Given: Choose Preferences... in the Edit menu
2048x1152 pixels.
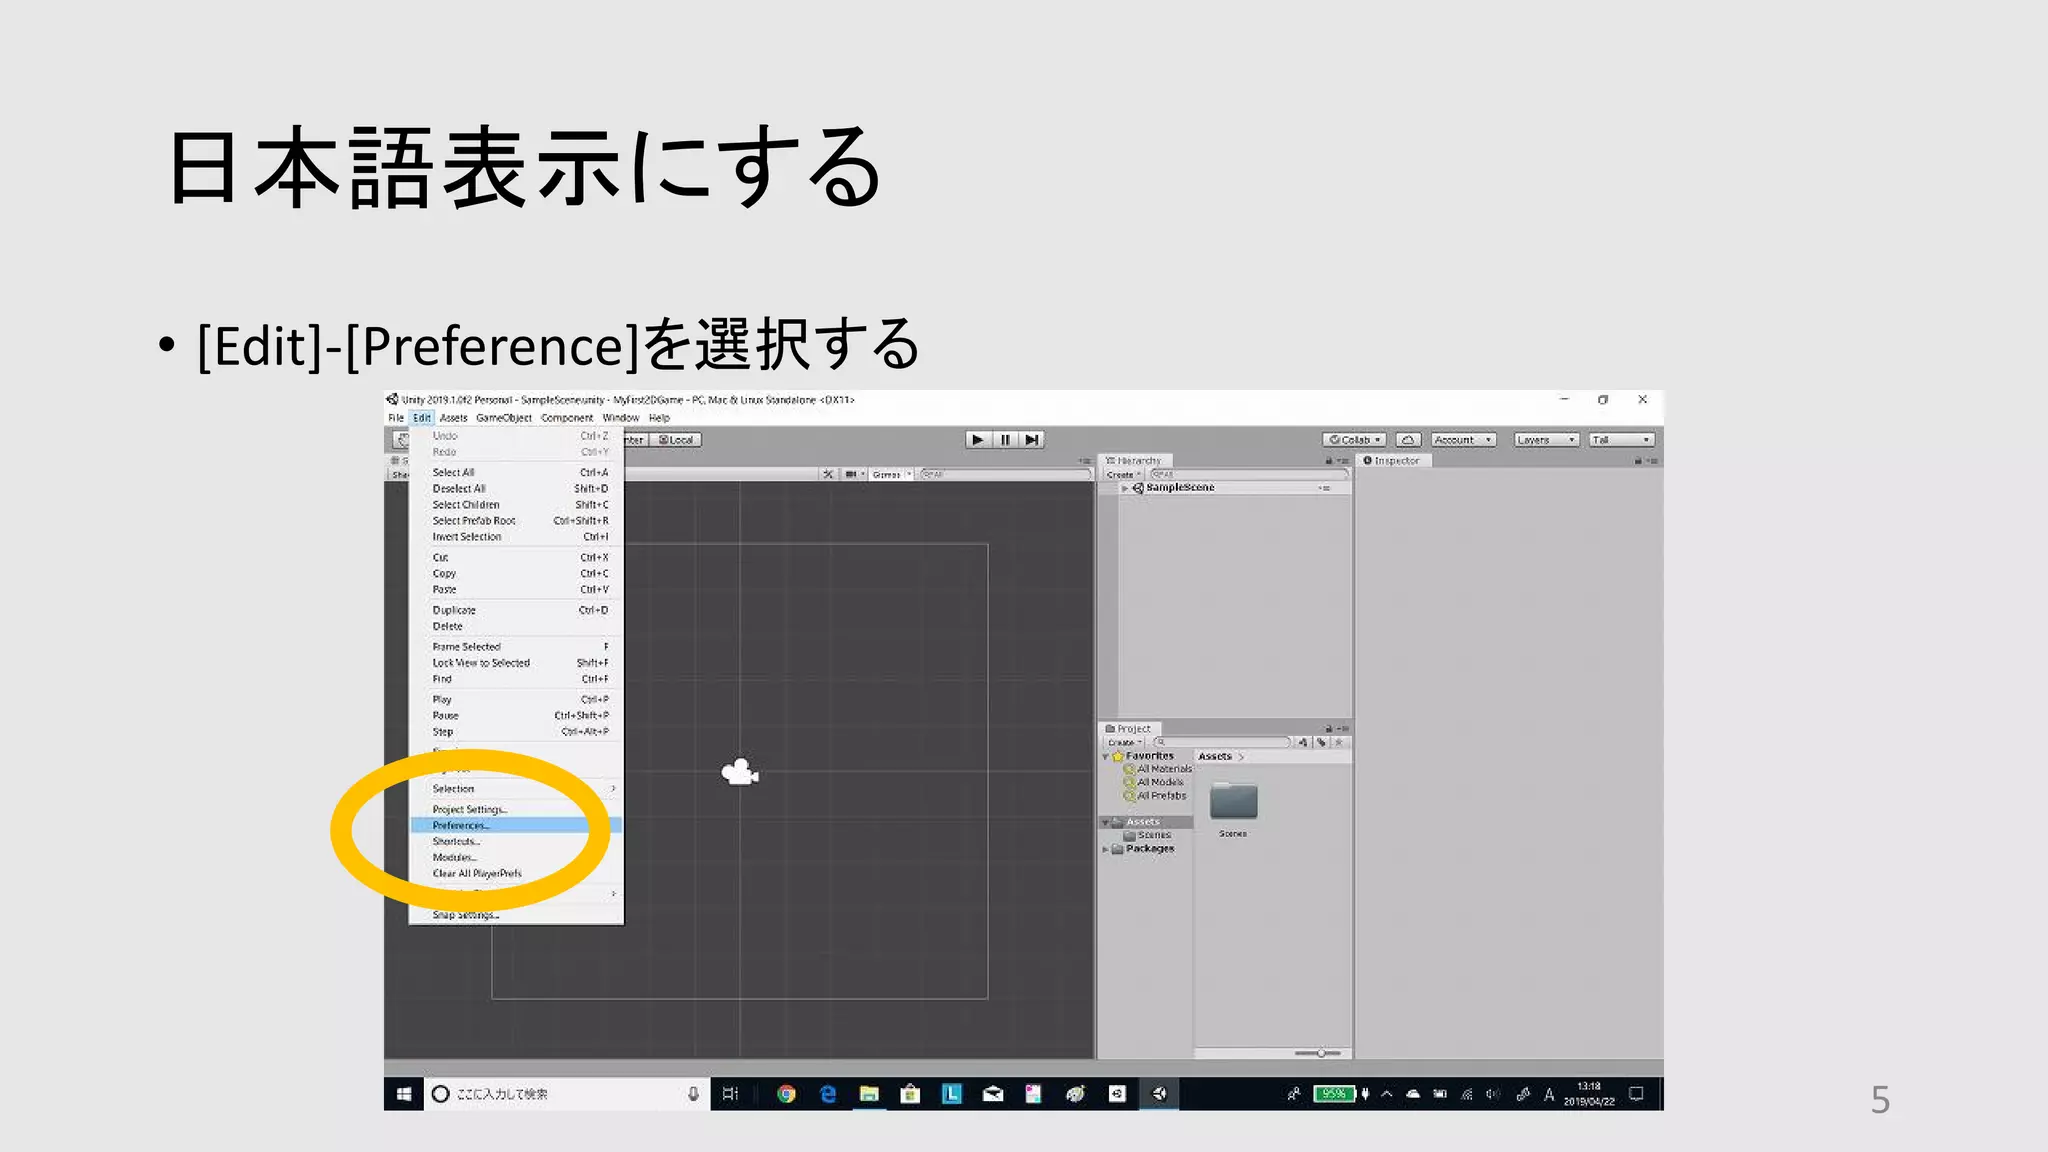Looking at the screenshot, I should click(x=516, y=825).
